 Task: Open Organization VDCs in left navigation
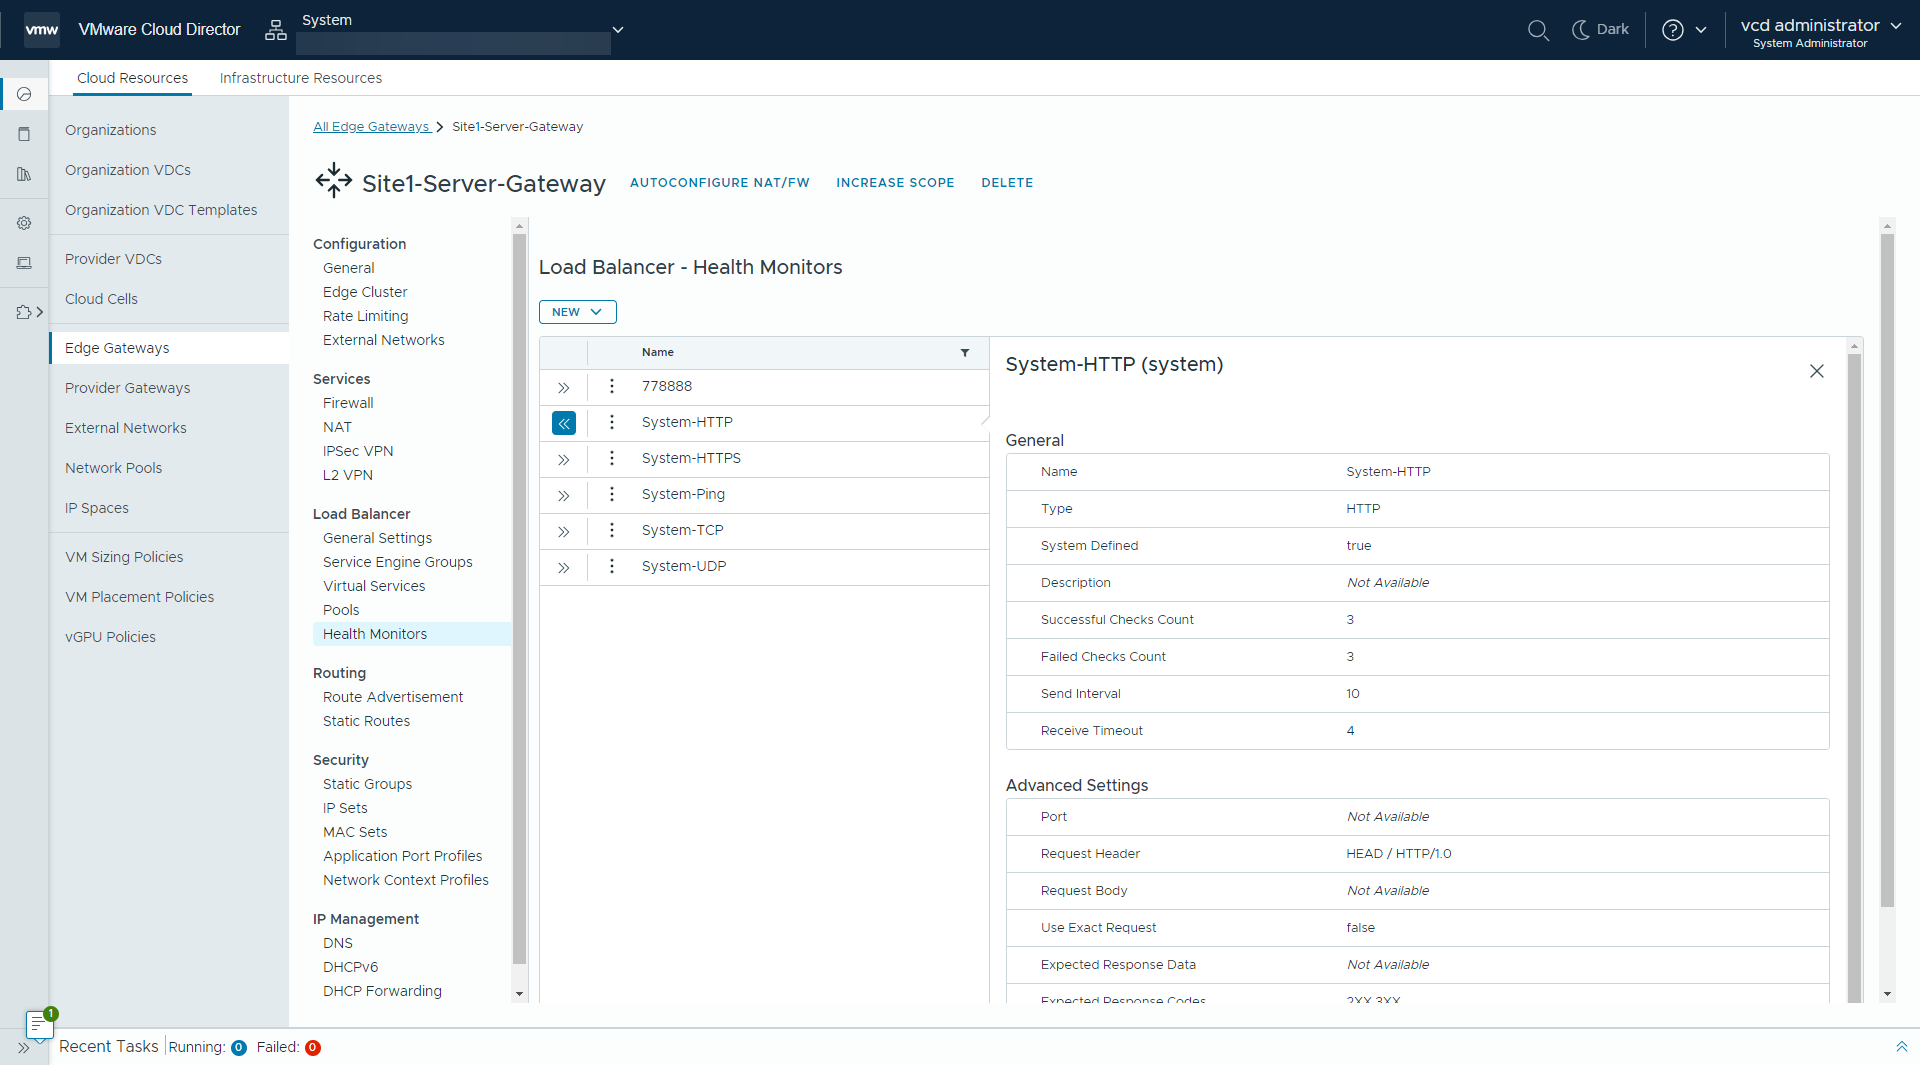pyautogui.click(x=127, y=170)
